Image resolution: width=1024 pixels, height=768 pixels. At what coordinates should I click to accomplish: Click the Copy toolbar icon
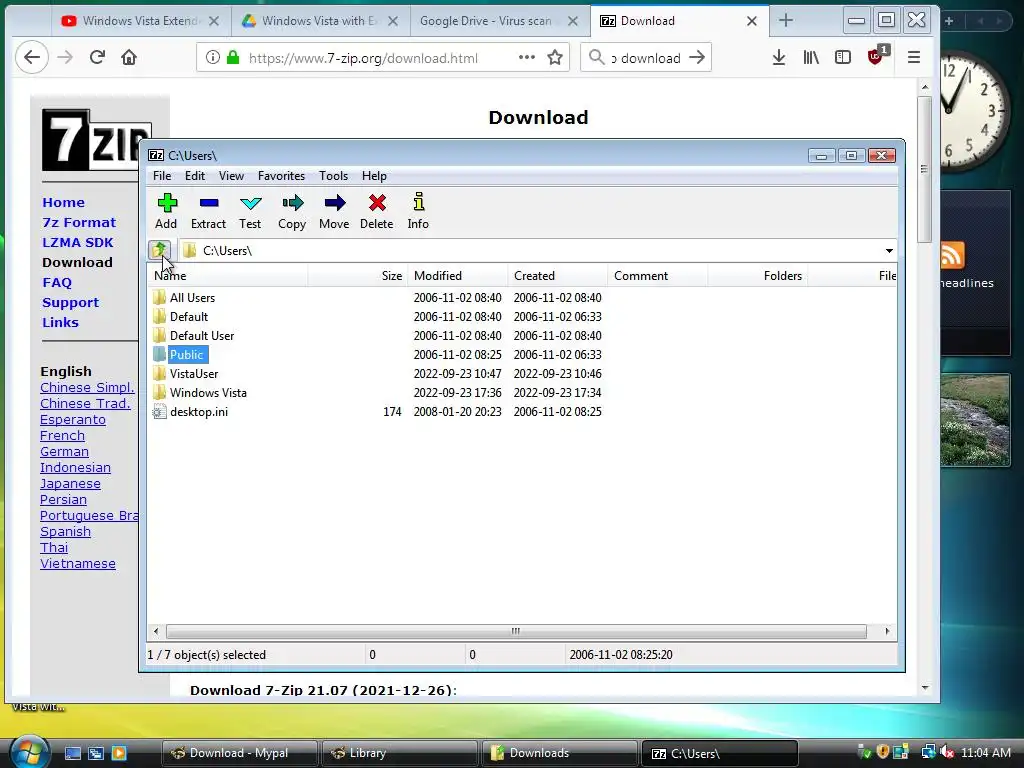pos(292,212)
